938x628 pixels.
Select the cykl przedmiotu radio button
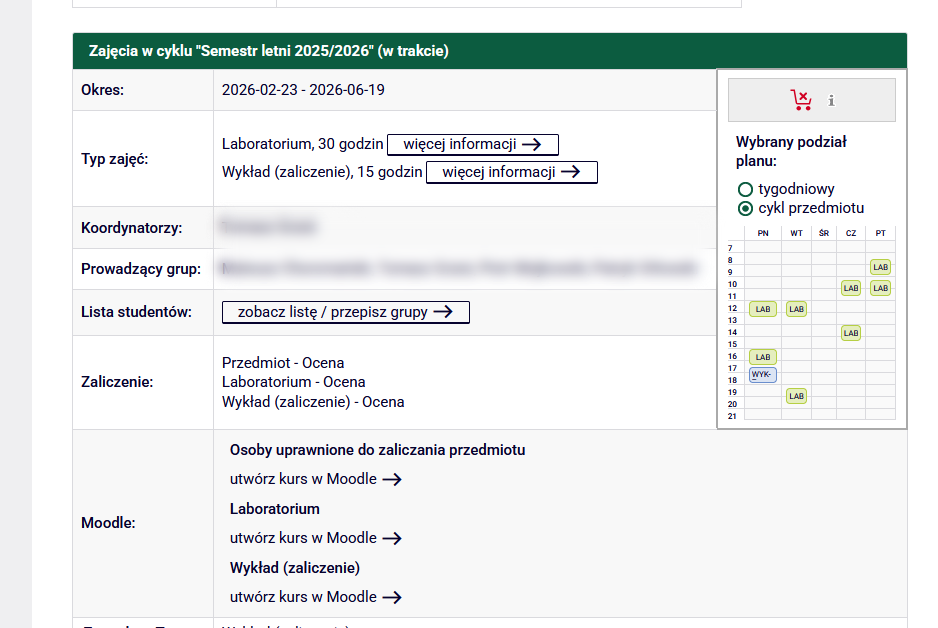[x=745, y=209]
